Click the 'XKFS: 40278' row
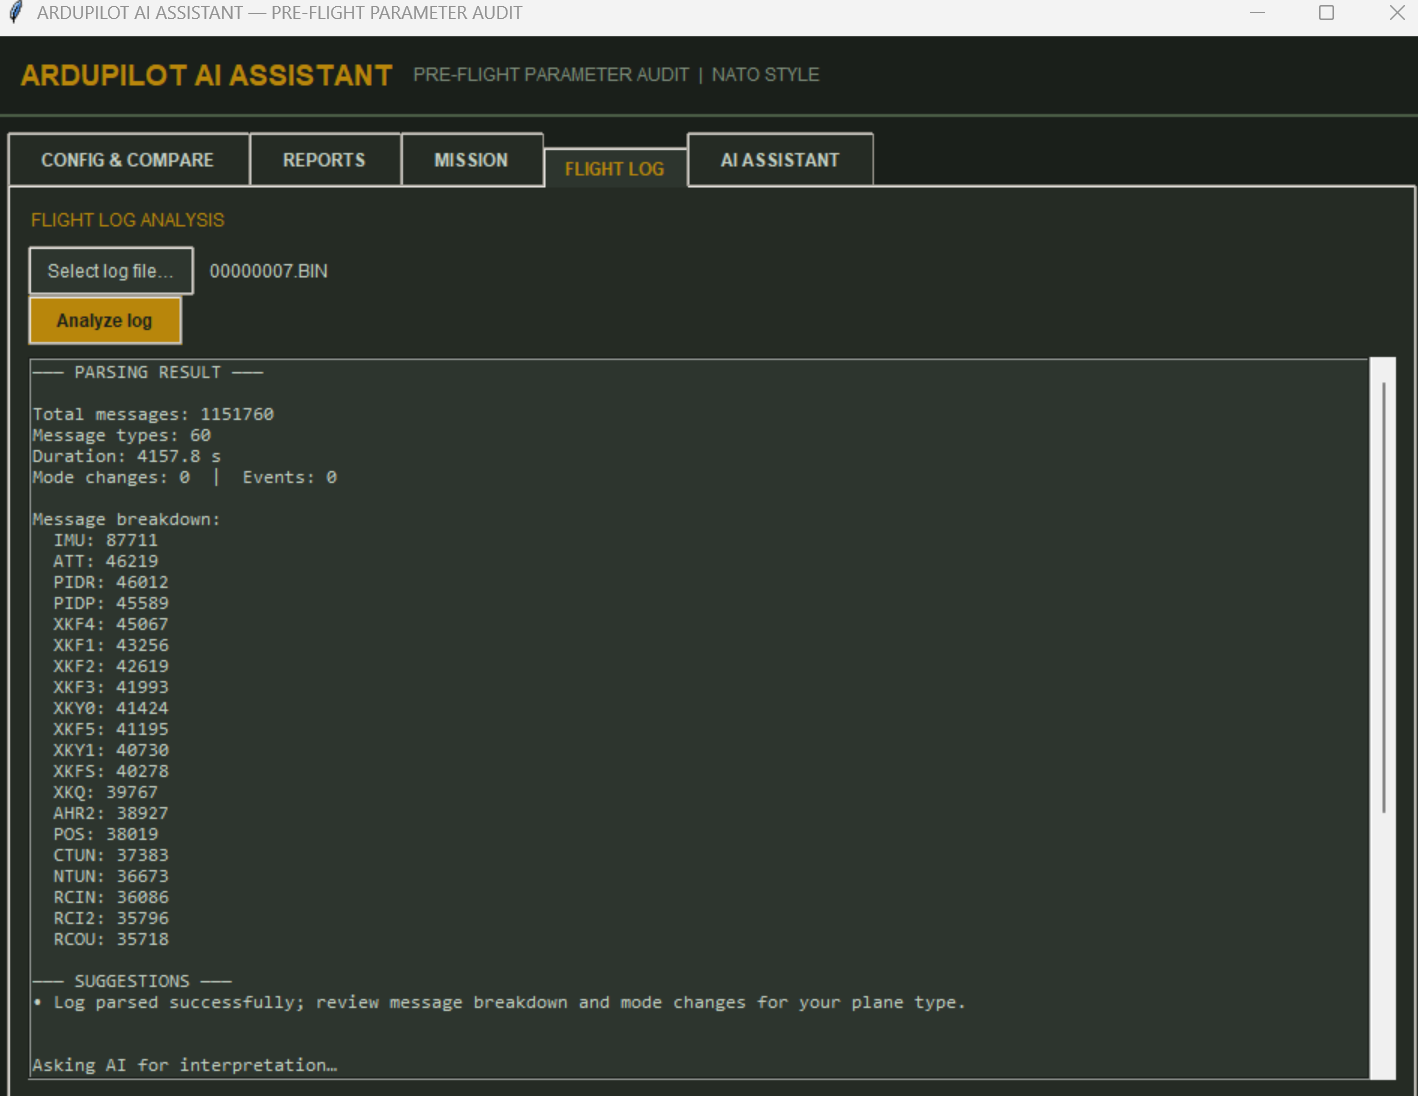 (x=111, y=771)
